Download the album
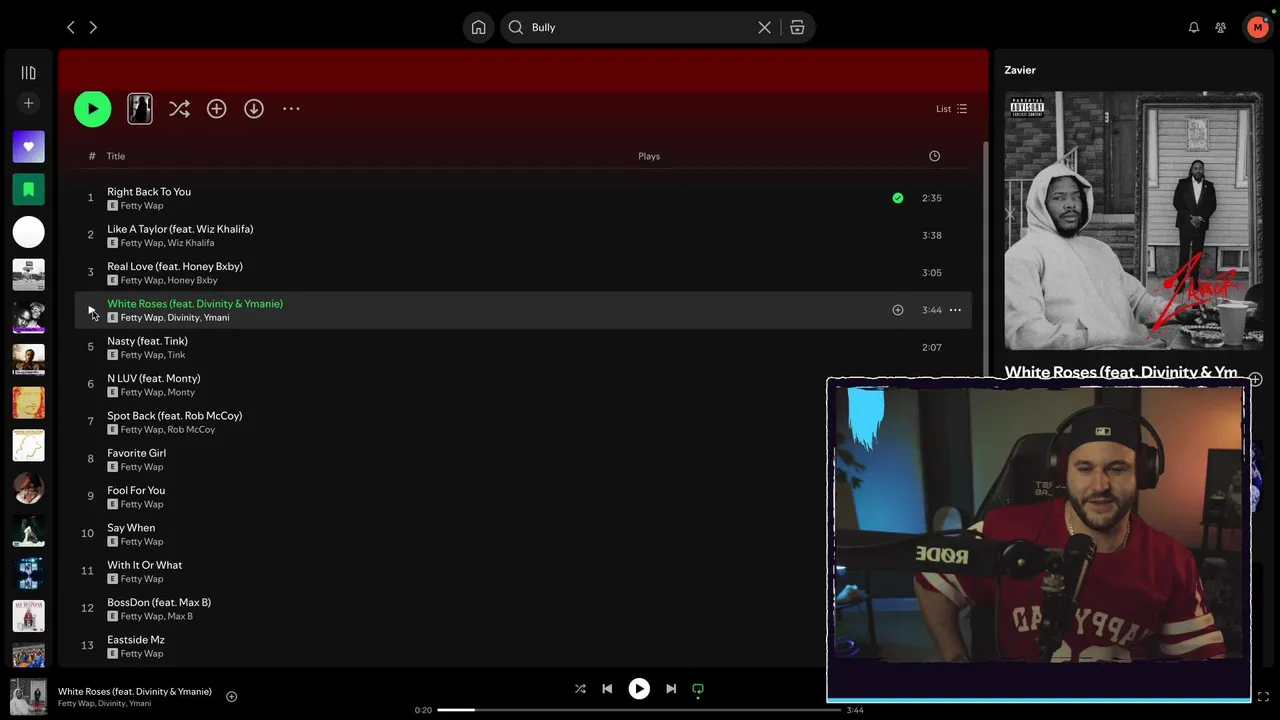 coord(254,109)
